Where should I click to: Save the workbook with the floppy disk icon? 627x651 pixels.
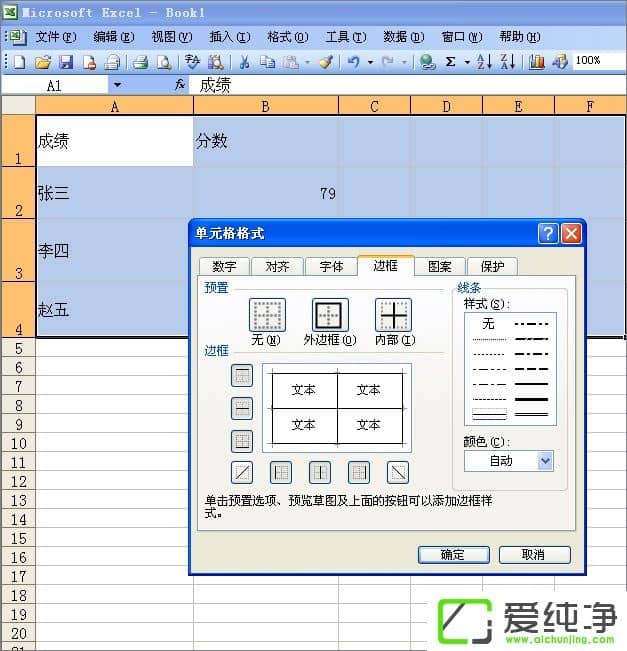click(x=66, y=62)
